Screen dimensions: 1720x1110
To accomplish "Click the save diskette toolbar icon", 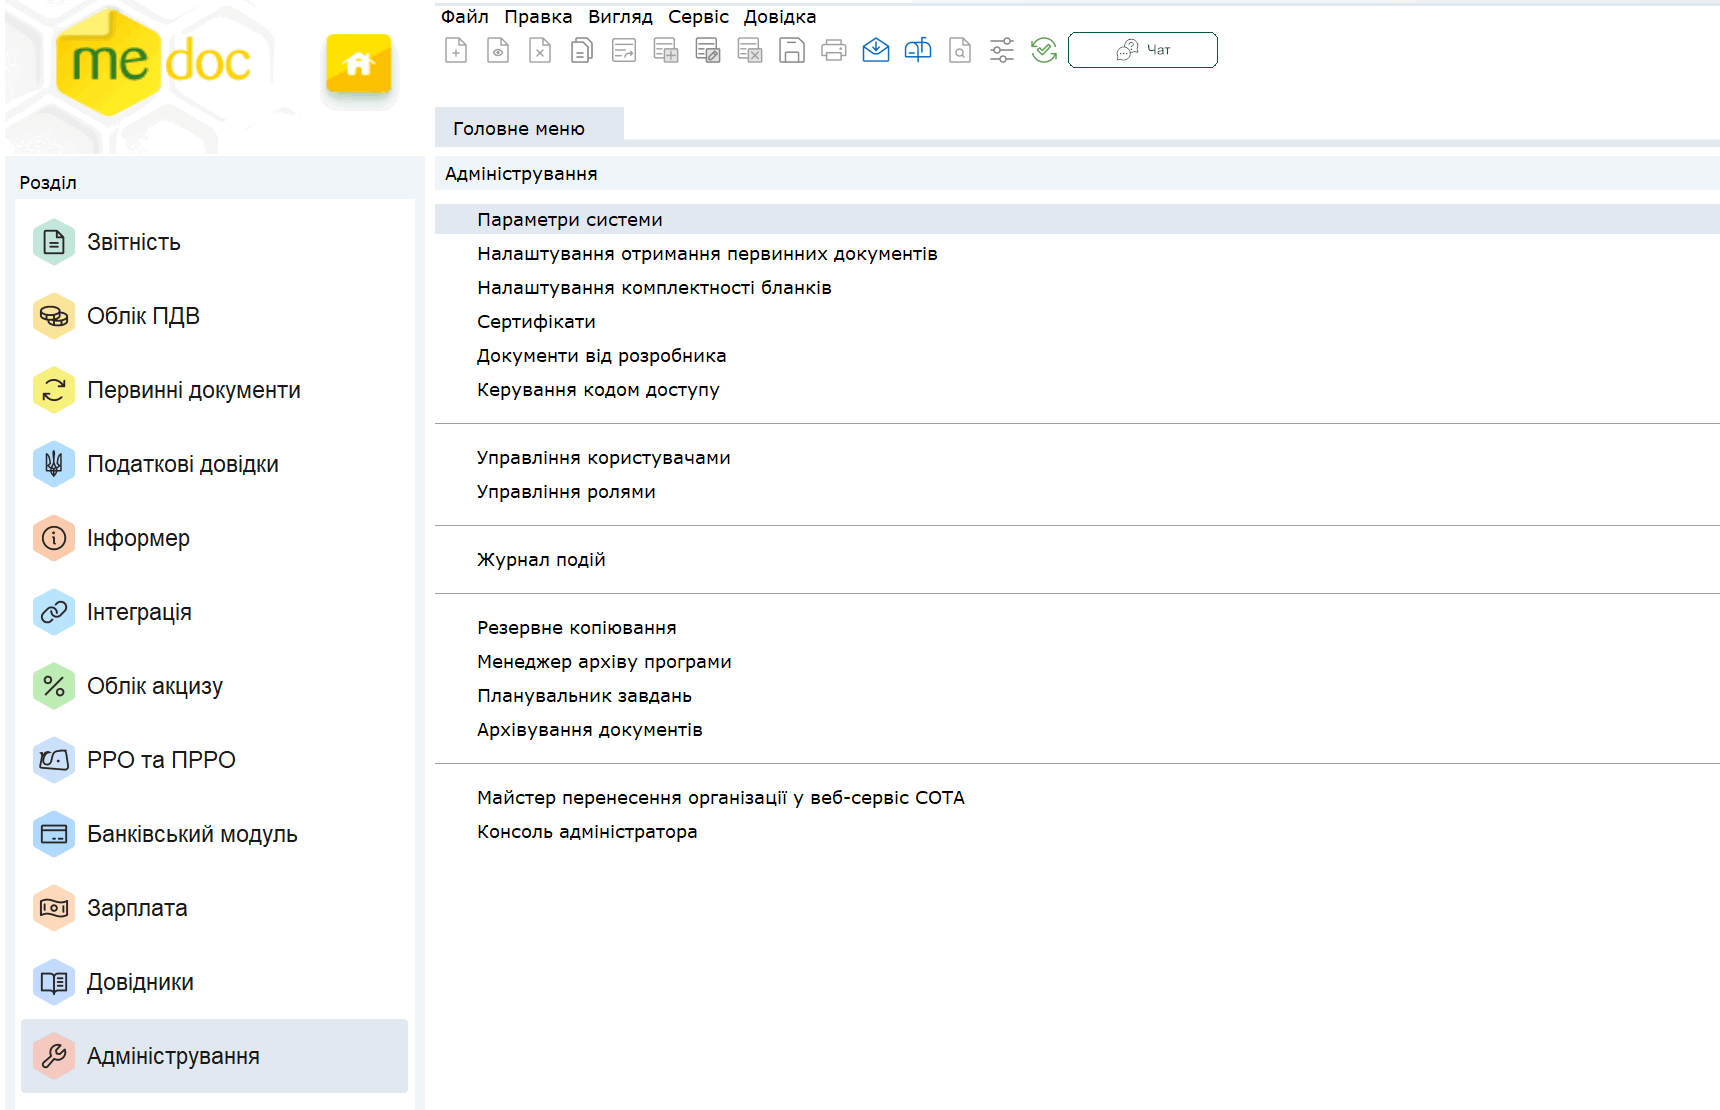I will (791, 50).
